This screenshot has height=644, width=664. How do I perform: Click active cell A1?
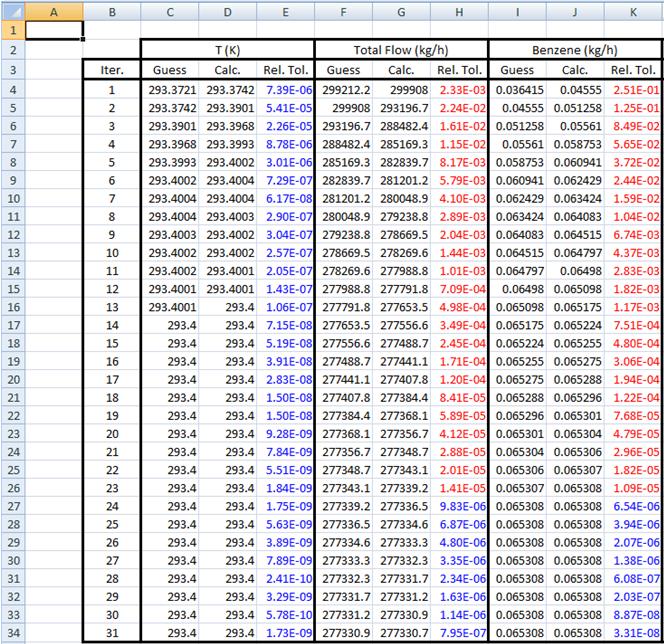[x=52, y=30]
